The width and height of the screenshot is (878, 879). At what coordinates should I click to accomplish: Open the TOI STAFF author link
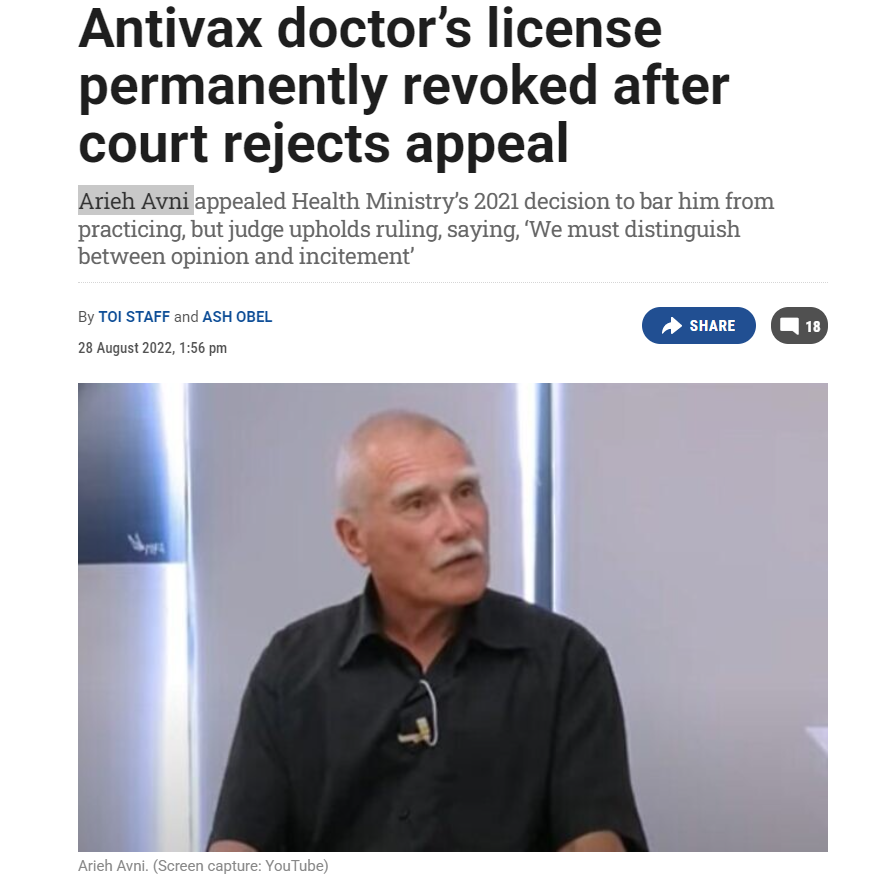click(x=134, y=317)
